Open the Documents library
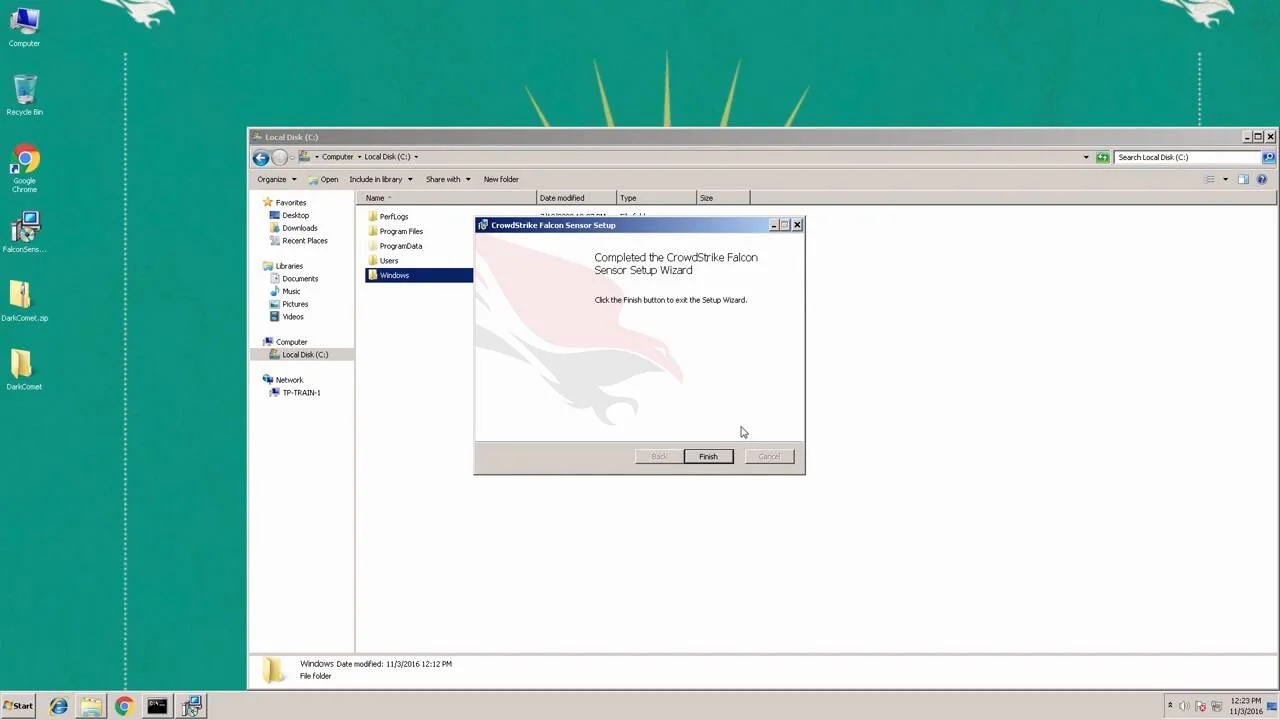Image resolution: width=1280 pixels, height=720 pixels. tap(294, 279)
